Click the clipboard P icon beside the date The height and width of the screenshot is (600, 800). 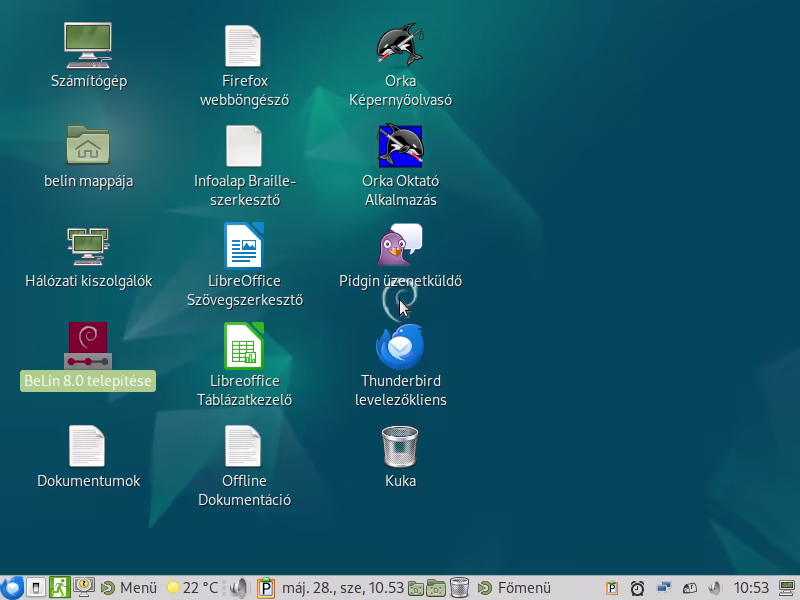pos(266,588)
